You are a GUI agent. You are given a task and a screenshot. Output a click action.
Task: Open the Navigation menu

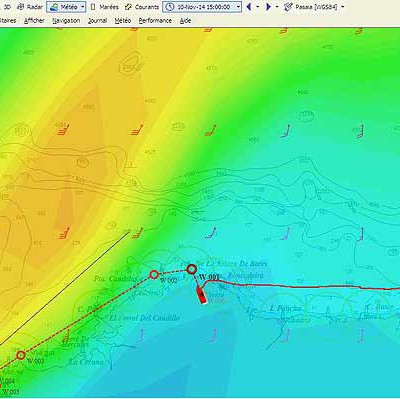(66, 21)
